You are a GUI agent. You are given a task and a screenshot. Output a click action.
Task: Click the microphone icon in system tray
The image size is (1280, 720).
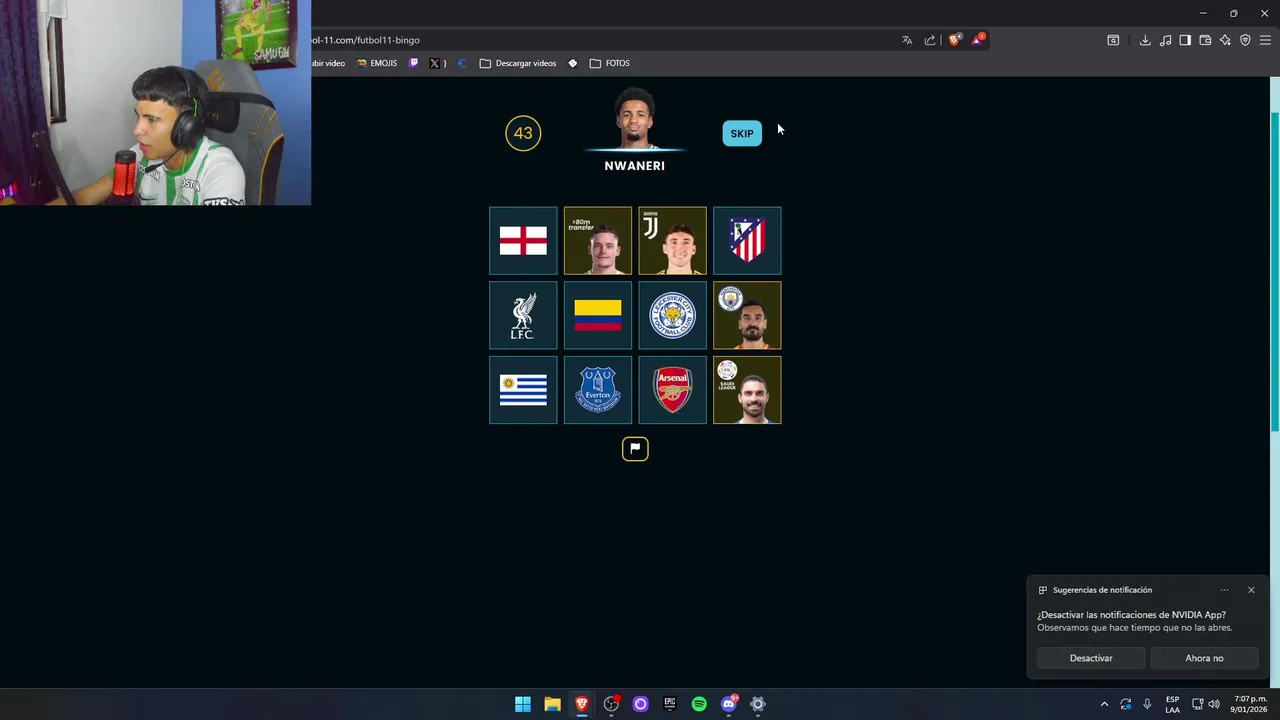(1147, 704)
